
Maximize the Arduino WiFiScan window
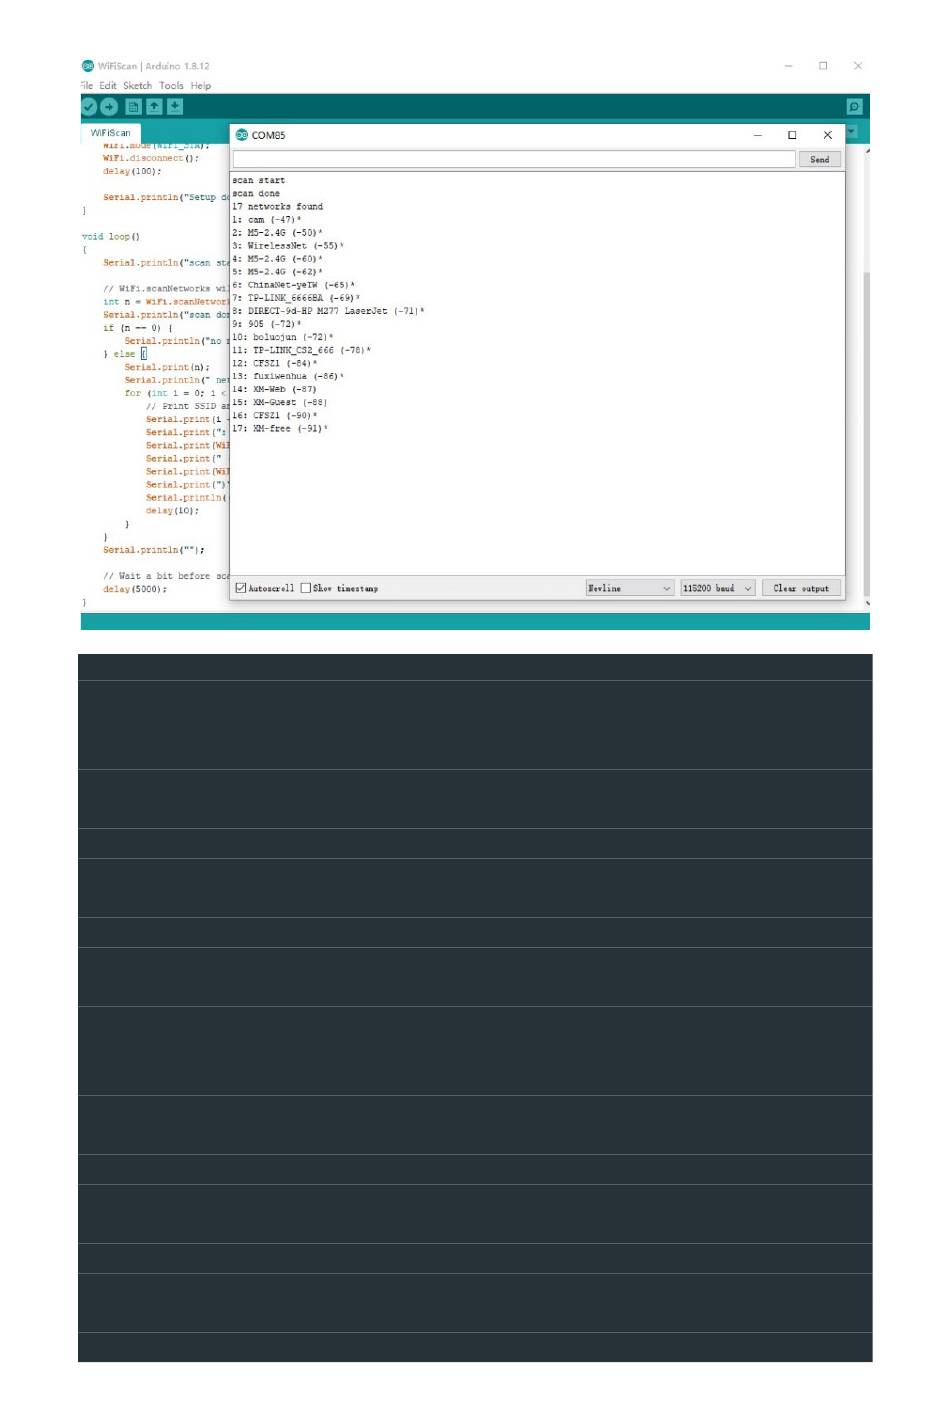pyautogui.click(x=823, y=66)
